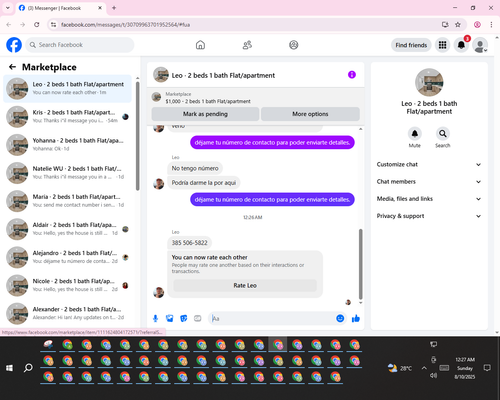Image resolution: width=500 pixels, height=400 pixels.
Task: Open Alexander 2 beds conversation
Action: (x=67, y=313)
